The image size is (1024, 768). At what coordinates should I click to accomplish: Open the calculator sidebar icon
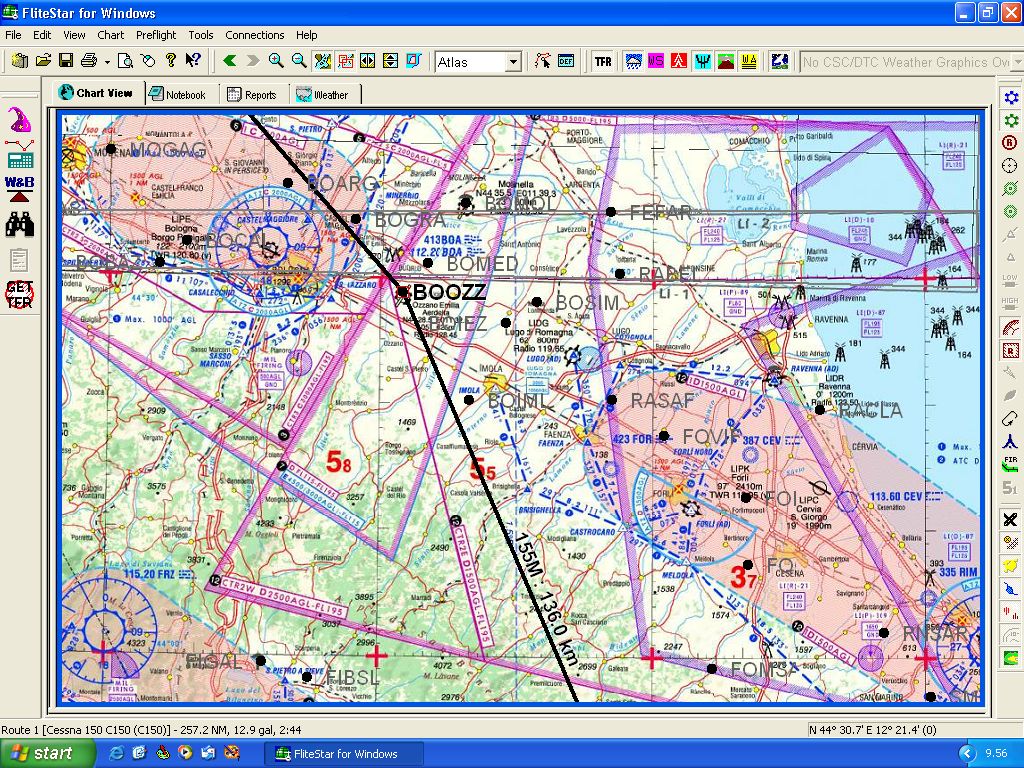pos(20,161)
